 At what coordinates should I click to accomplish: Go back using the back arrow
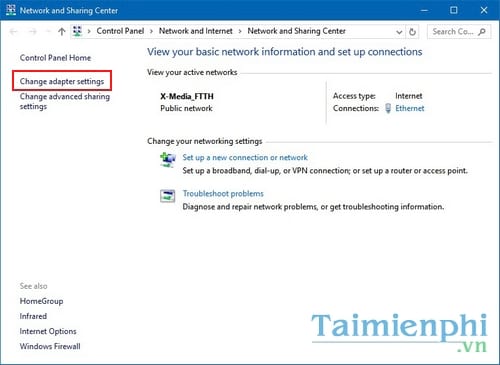pyautogui.click(x=14, y=32)
